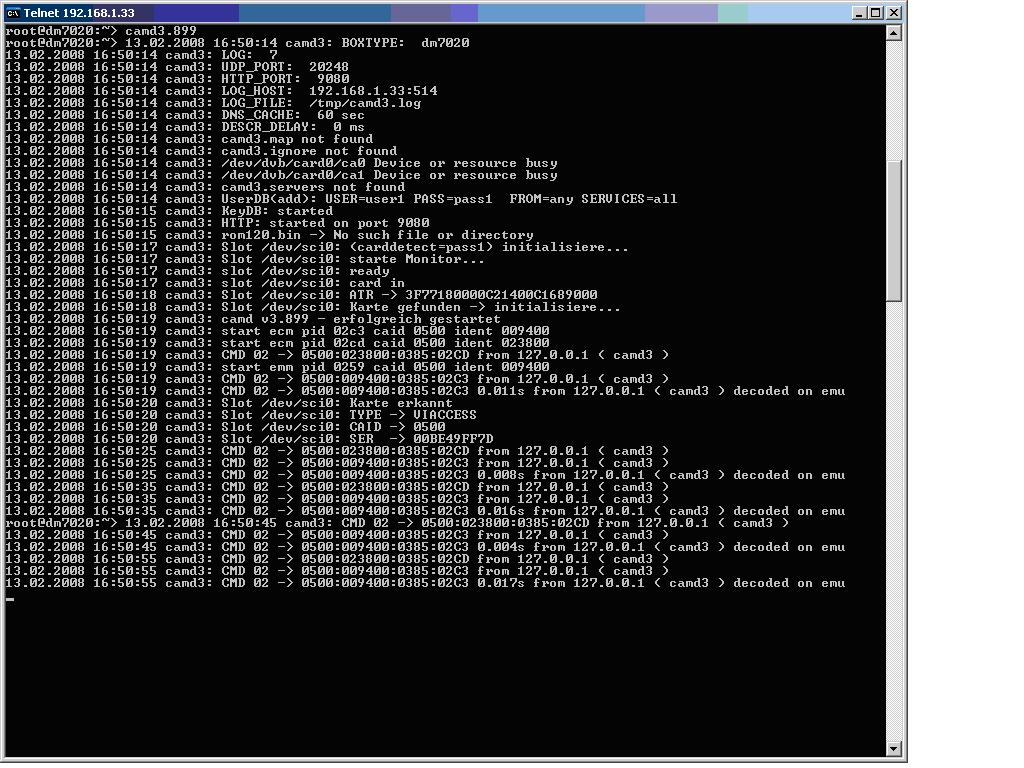1024x768 pixels.
Task: Click the serial number 00BE49FF7D
Action: (453, 439)
